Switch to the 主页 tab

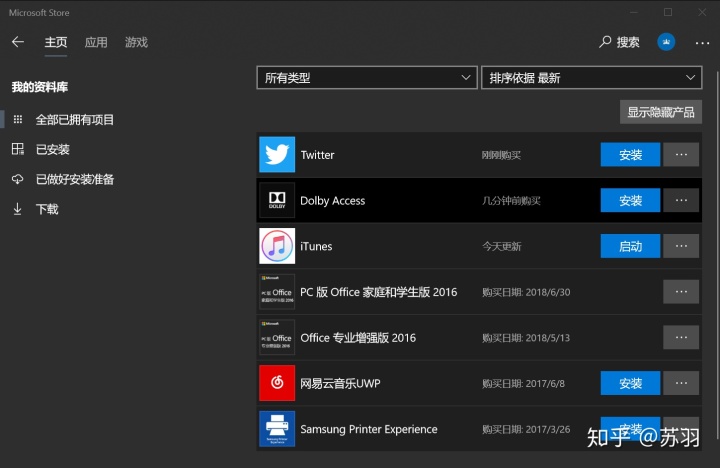click(x=56, y=42)
